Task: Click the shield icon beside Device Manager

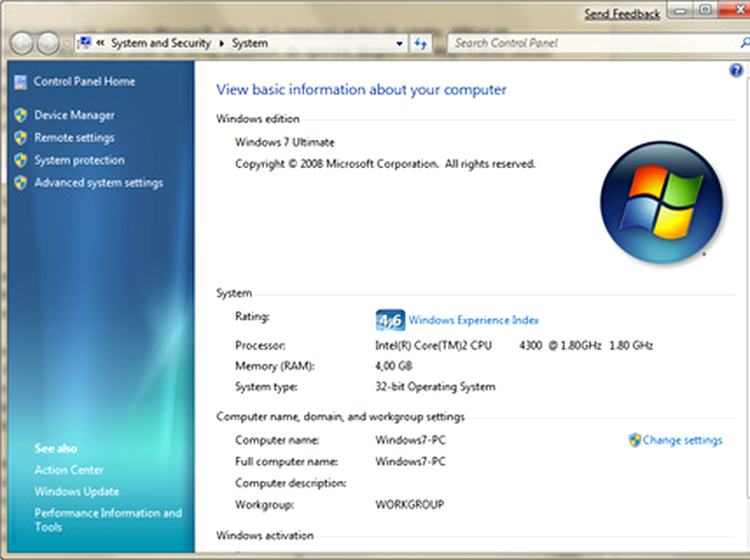Action: [20, 115]
